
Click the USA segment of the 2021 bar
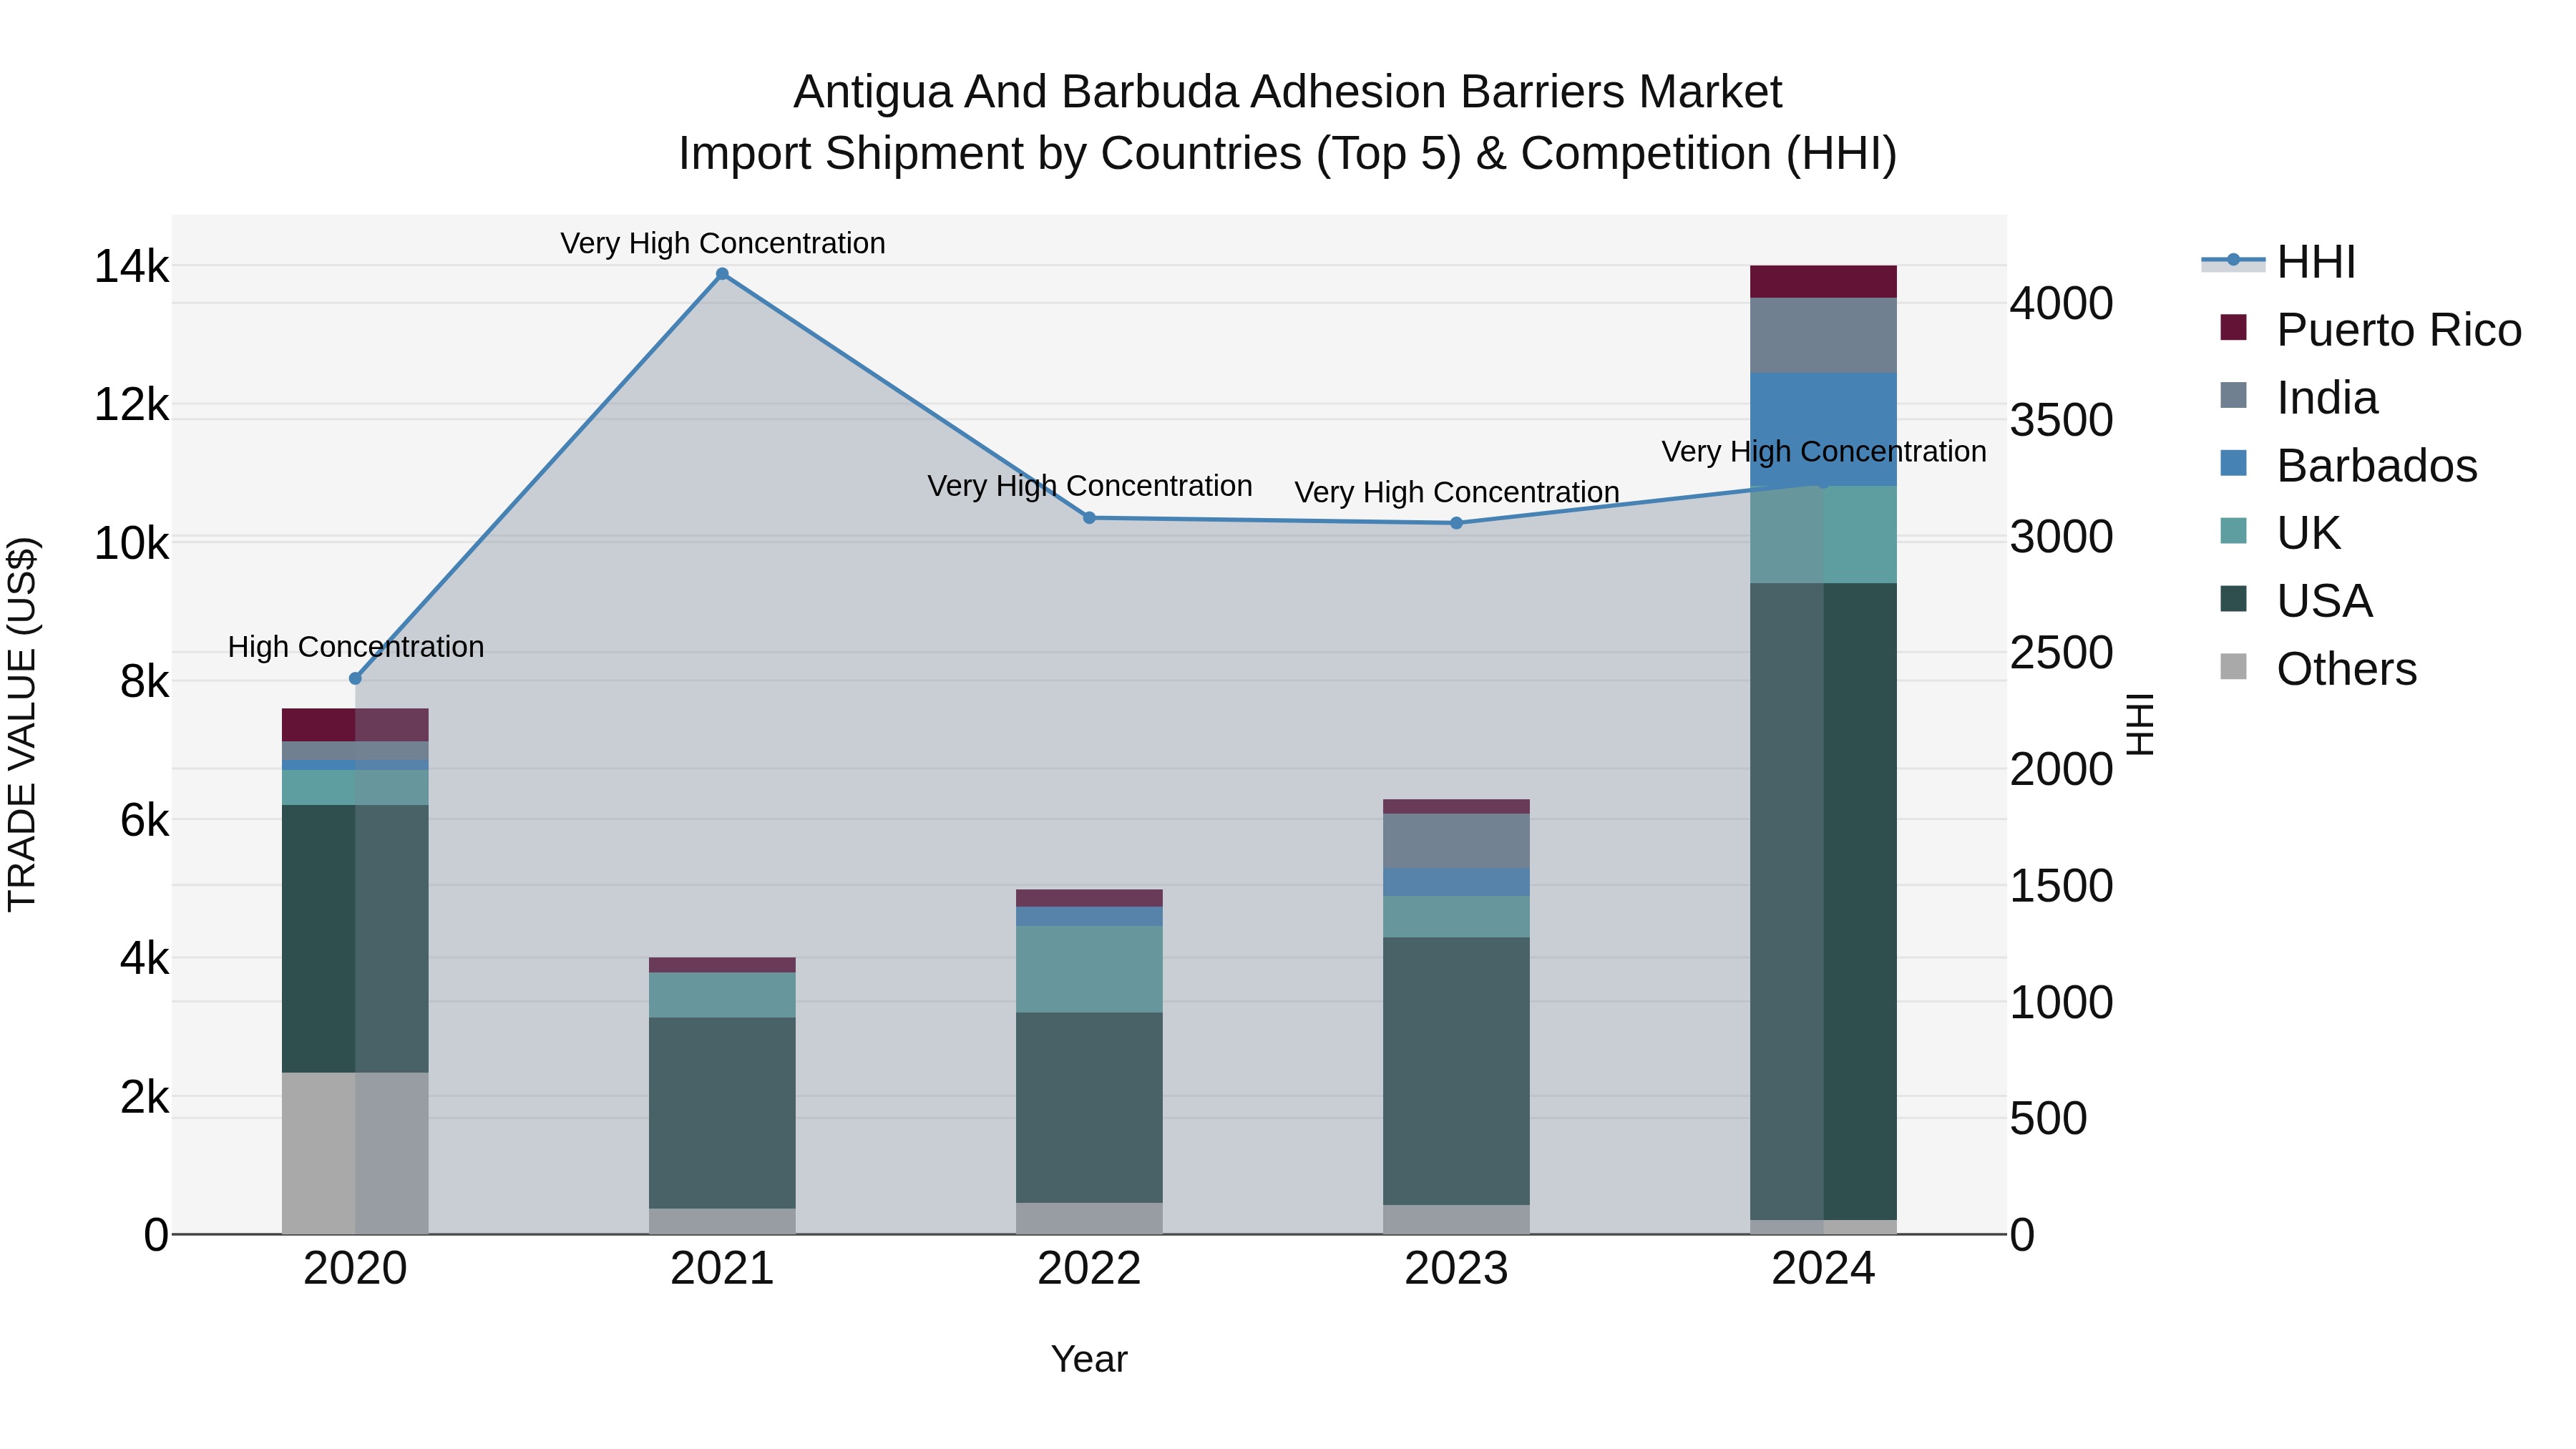722,1113
